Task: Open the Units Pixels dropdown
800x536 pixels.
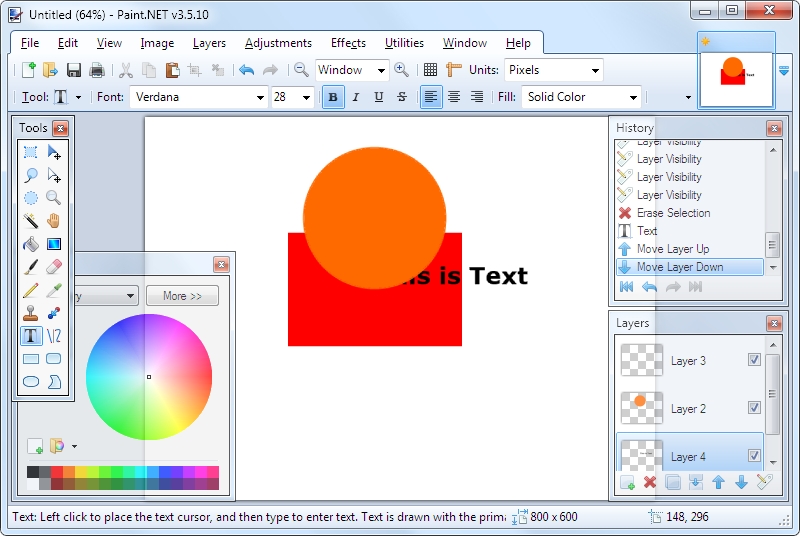Action: coord(596,70)
